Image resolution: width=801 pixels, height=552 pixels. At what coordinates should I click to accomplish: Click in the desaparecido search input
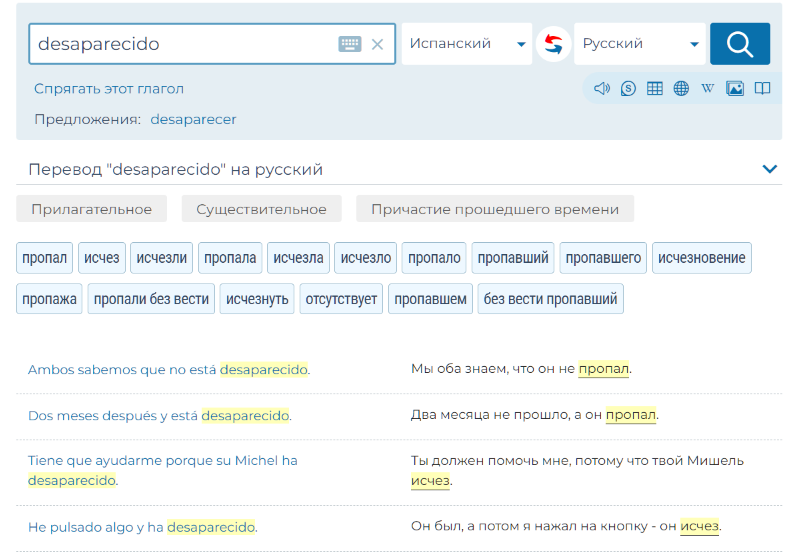coord(180,44)
